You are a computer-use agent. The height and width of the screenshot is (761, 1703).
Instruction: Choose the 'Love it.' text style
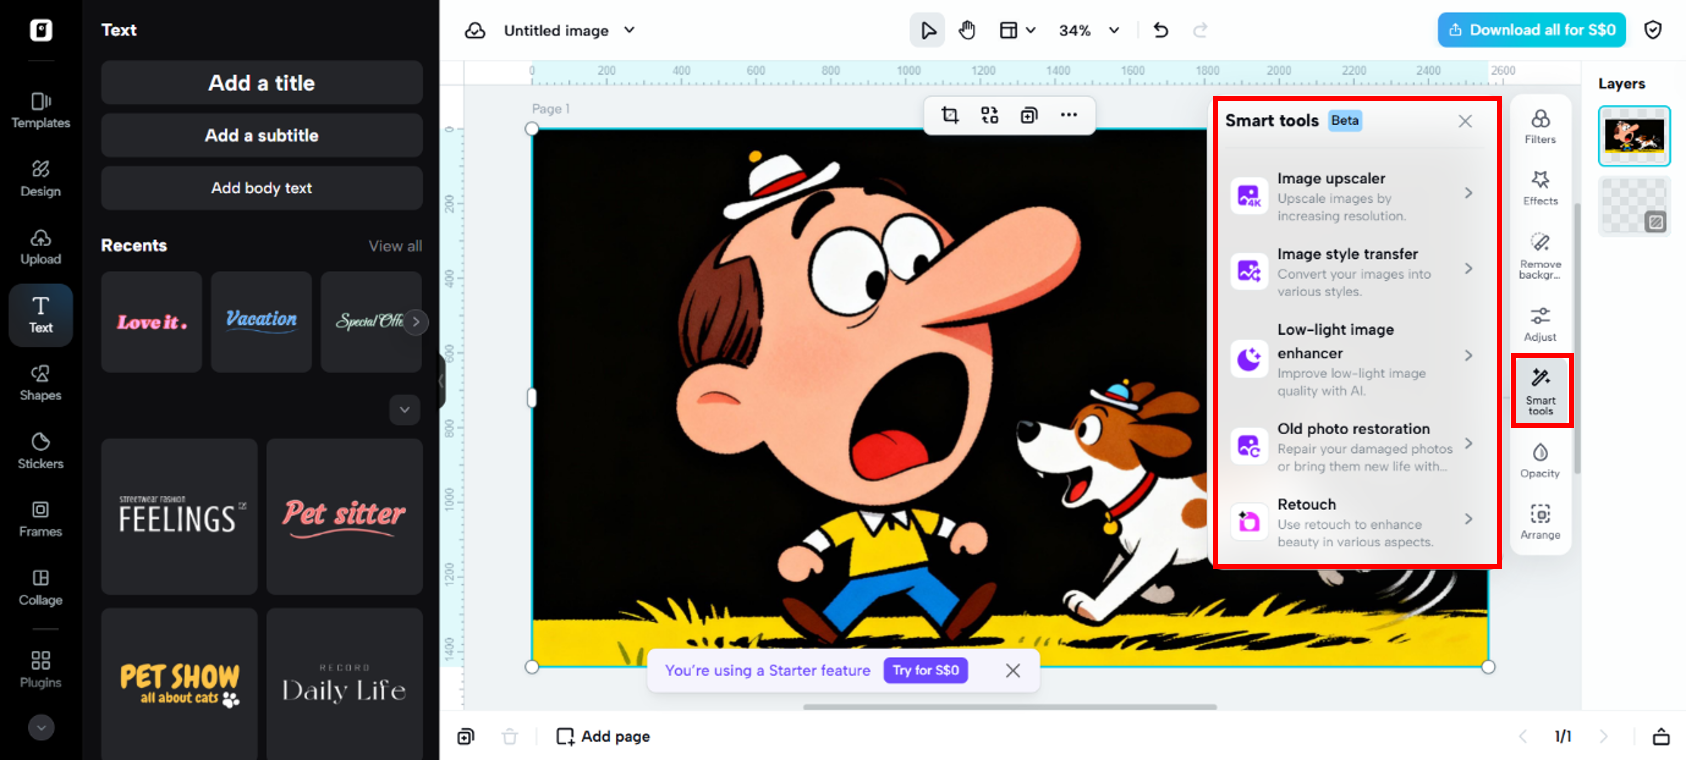[x=152, y=322]
